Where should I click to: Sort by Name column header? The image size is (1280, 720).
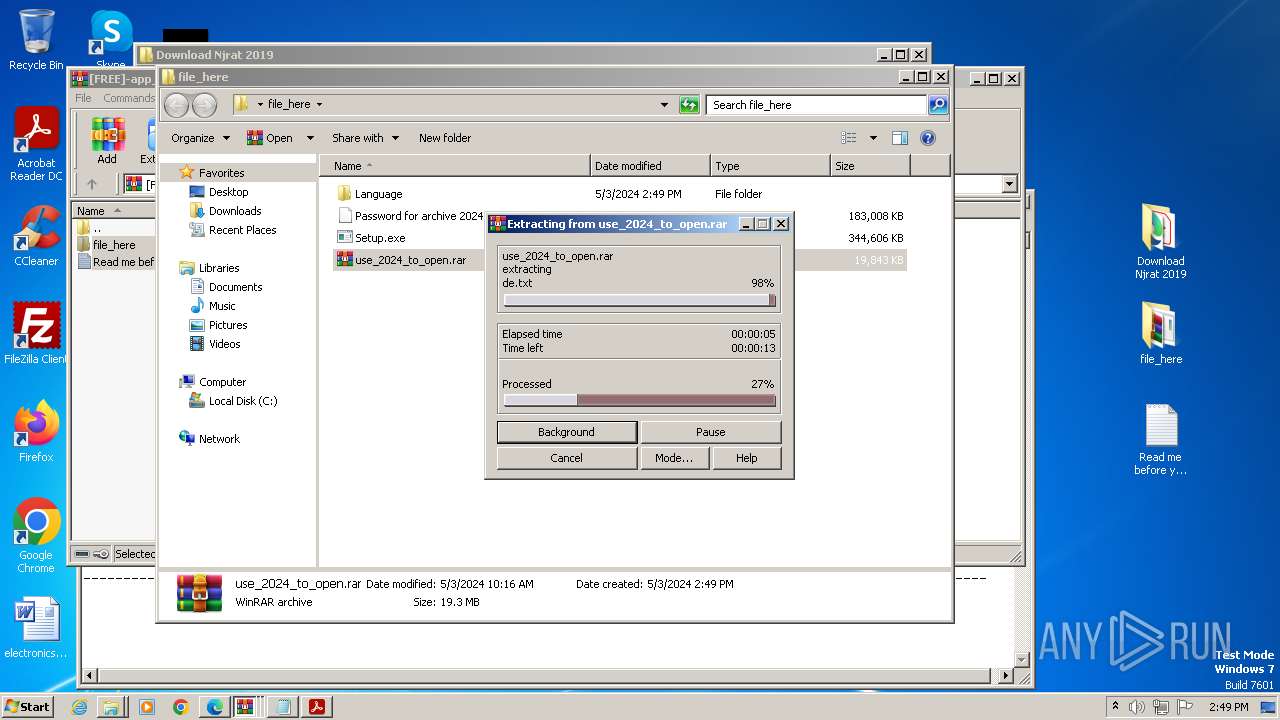coord(454,166)
